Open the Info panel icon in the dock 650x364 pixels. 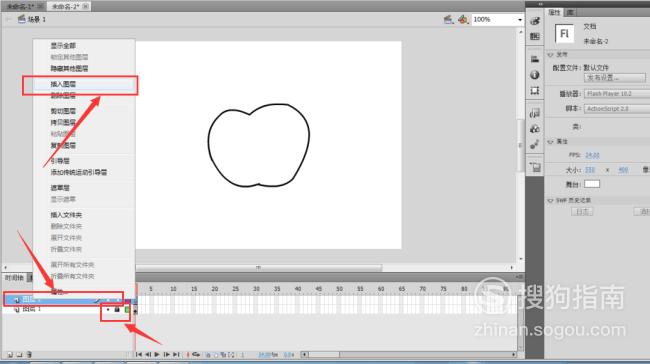[535, 75]
